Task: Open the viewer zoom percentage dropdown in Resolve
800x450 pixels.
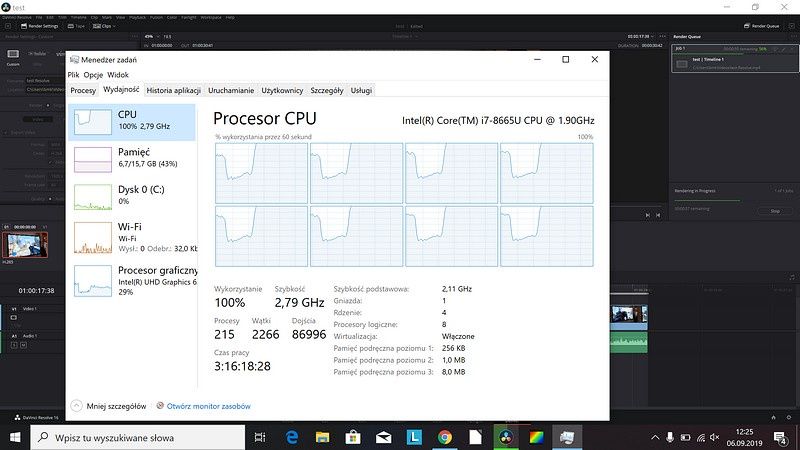Action: [152, 37]
